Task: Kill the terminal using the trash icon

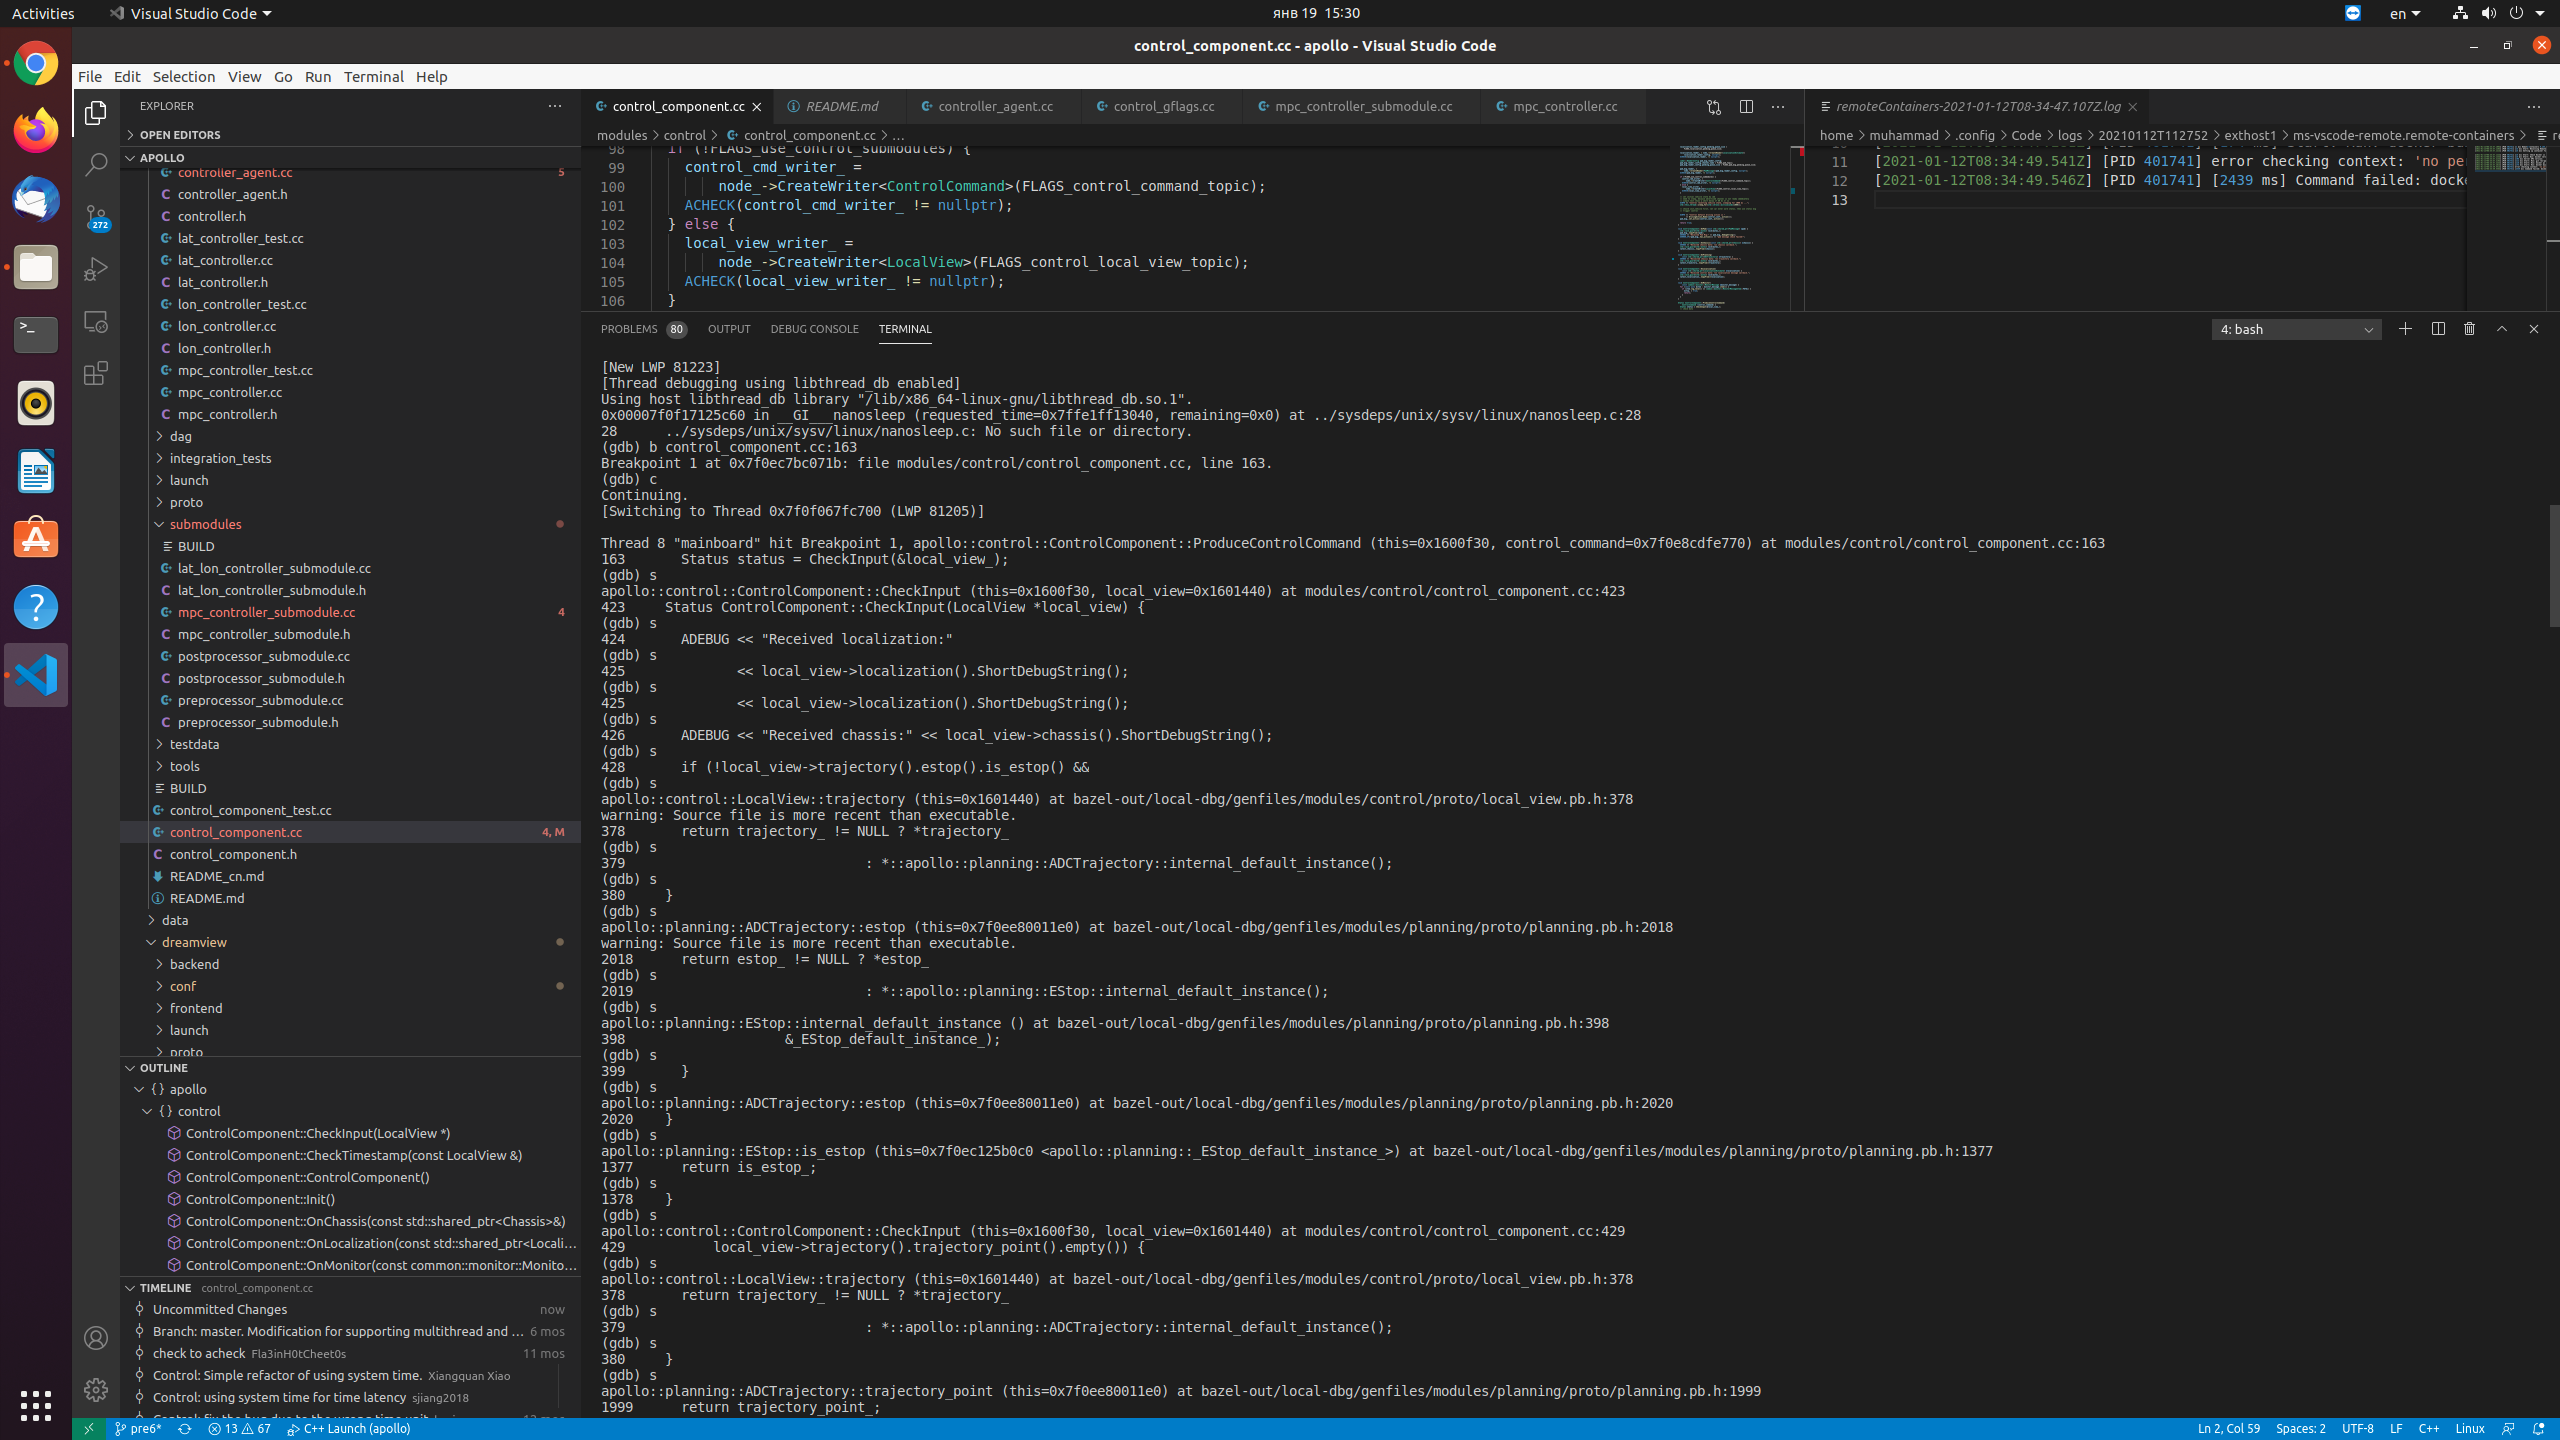Action: 2469,328
